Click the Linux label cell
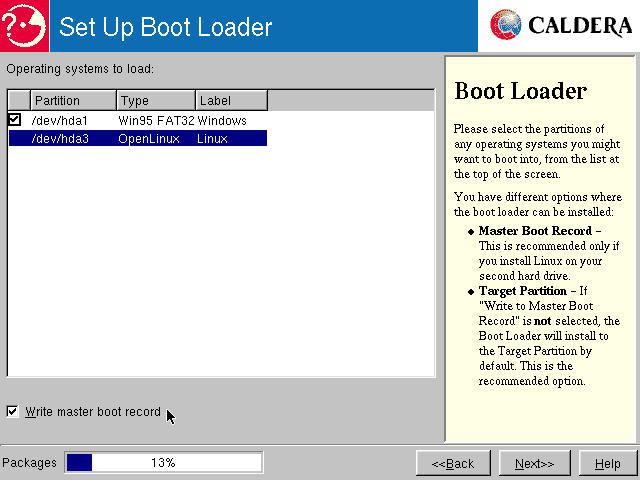 point(213,138)
